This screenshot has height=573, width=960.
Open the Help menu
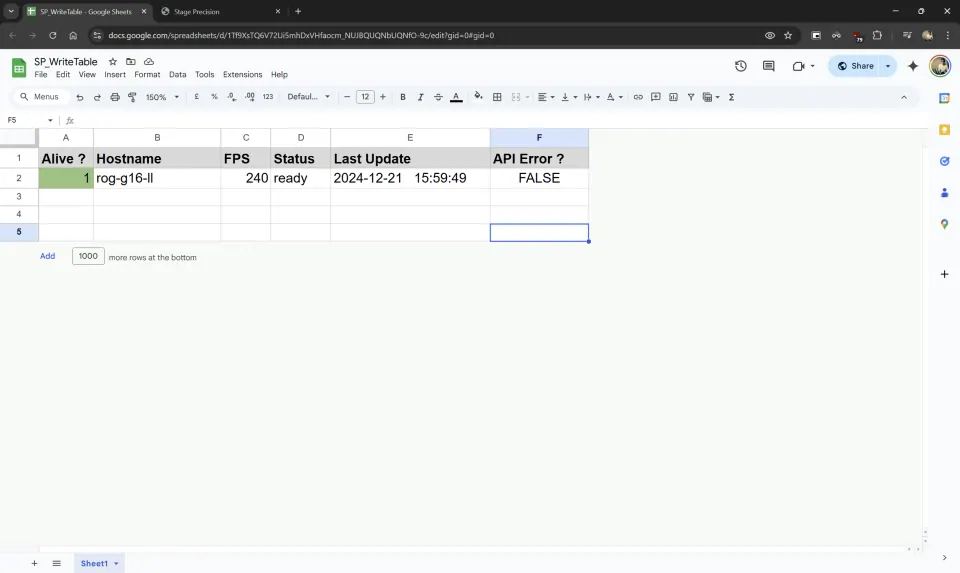[x=279, y=75]
